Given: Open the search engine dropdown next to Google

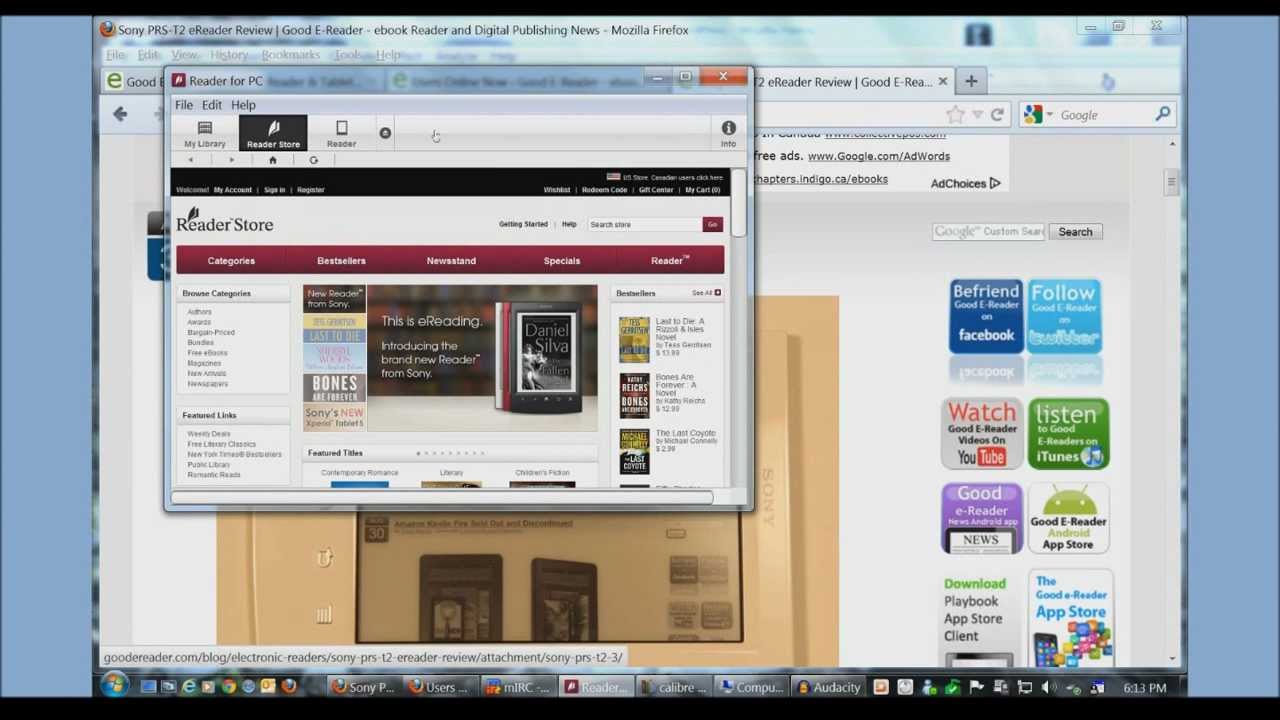Looking at the screenshot, I should [1049, 115].
